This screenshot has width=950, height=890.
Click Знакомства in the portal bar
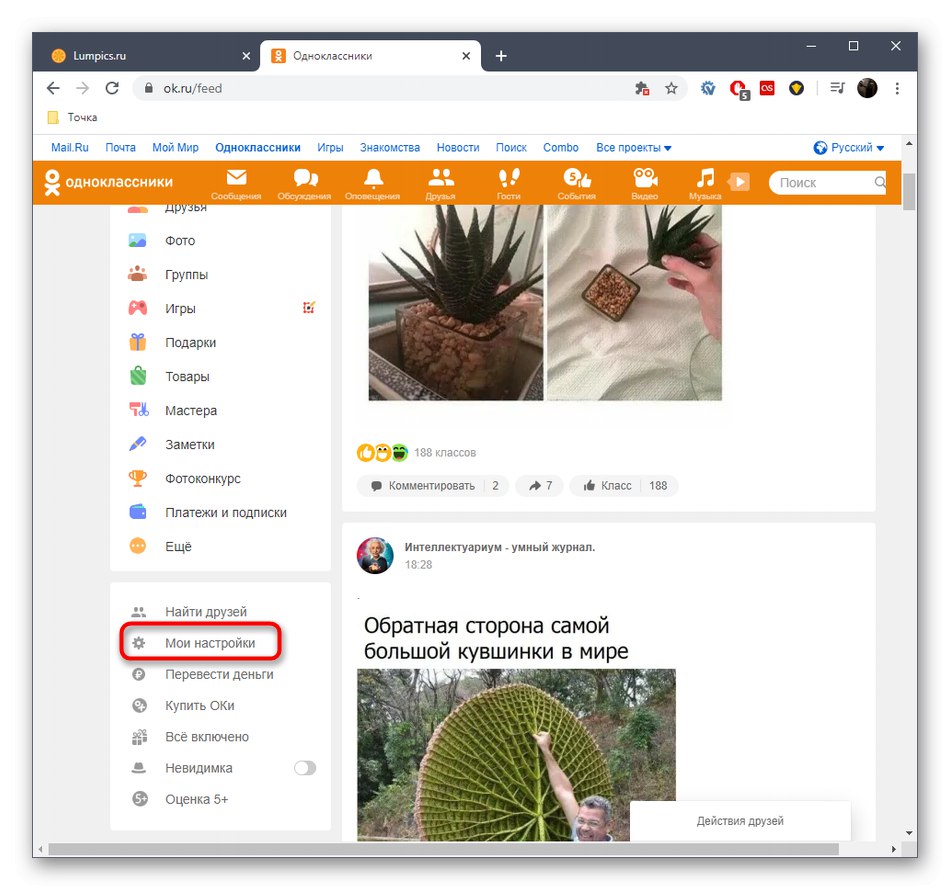pos(390,147)
